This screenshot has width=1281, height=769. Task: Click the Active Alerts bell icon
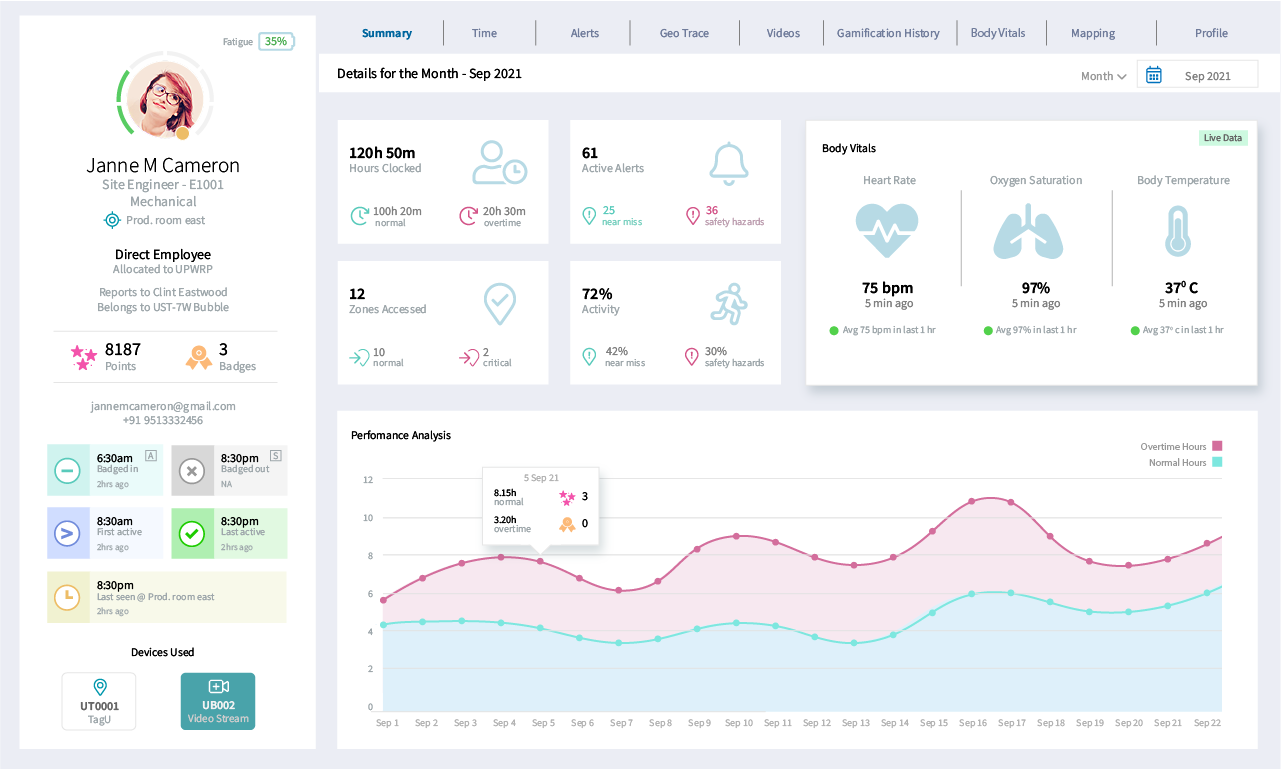click(x=728, y=163)
